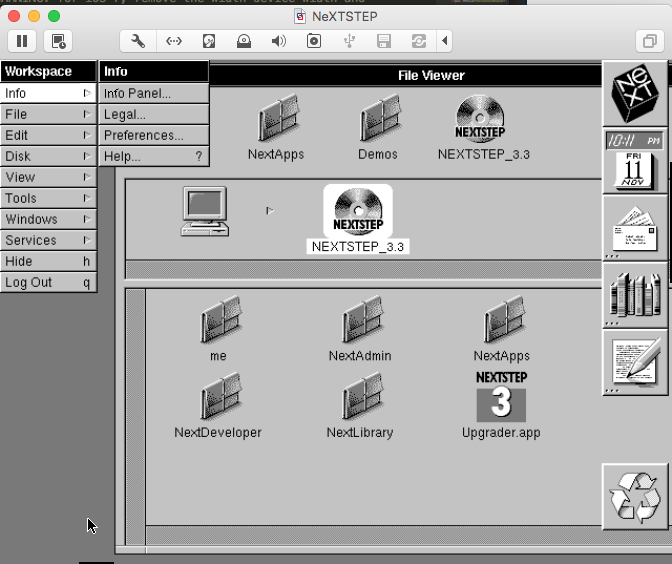Click the network adapter icon

click(x=174, y=41)
